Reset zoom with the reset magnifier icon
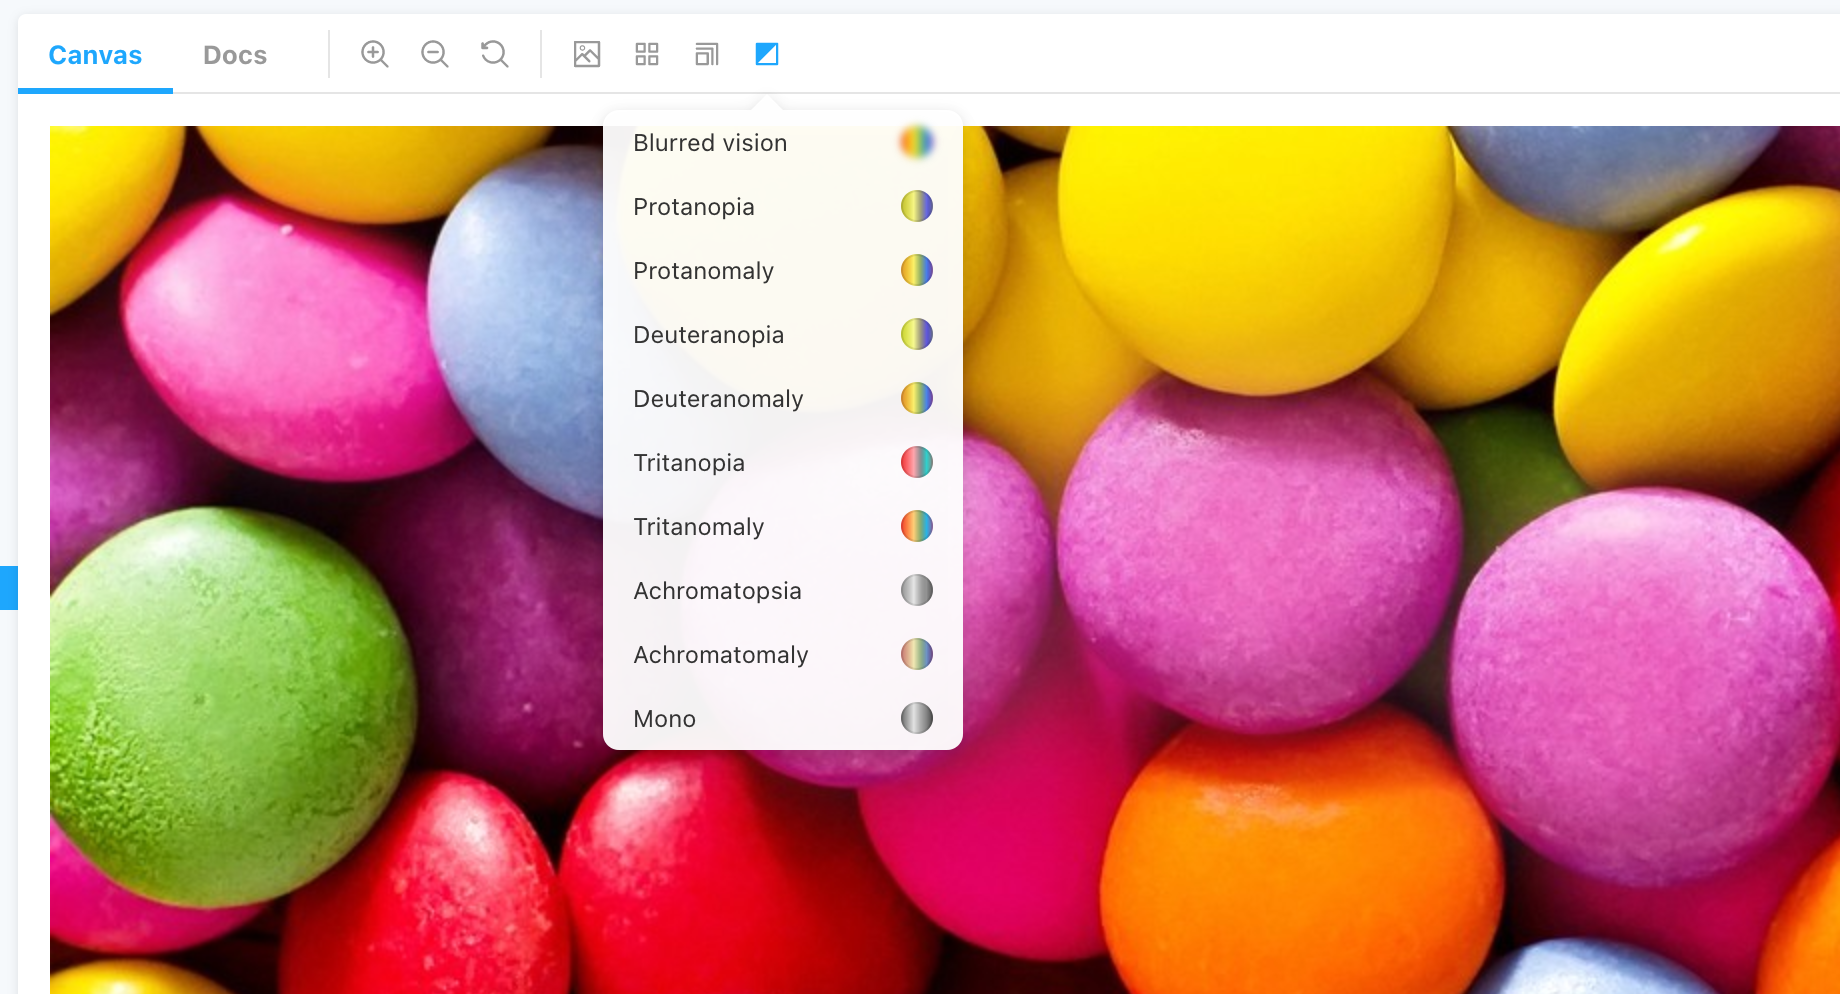The image size is (1840, 994). coord(495,54)
